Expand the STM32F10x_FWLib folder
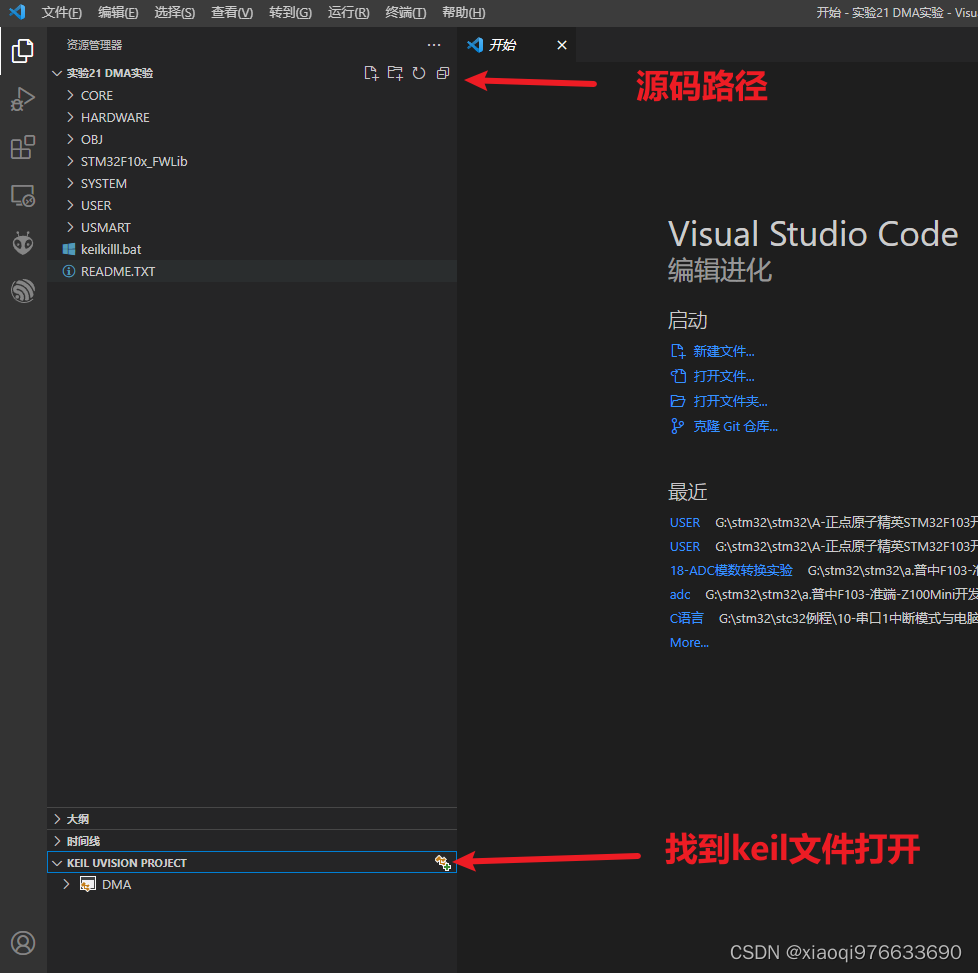 pos(252,162)
